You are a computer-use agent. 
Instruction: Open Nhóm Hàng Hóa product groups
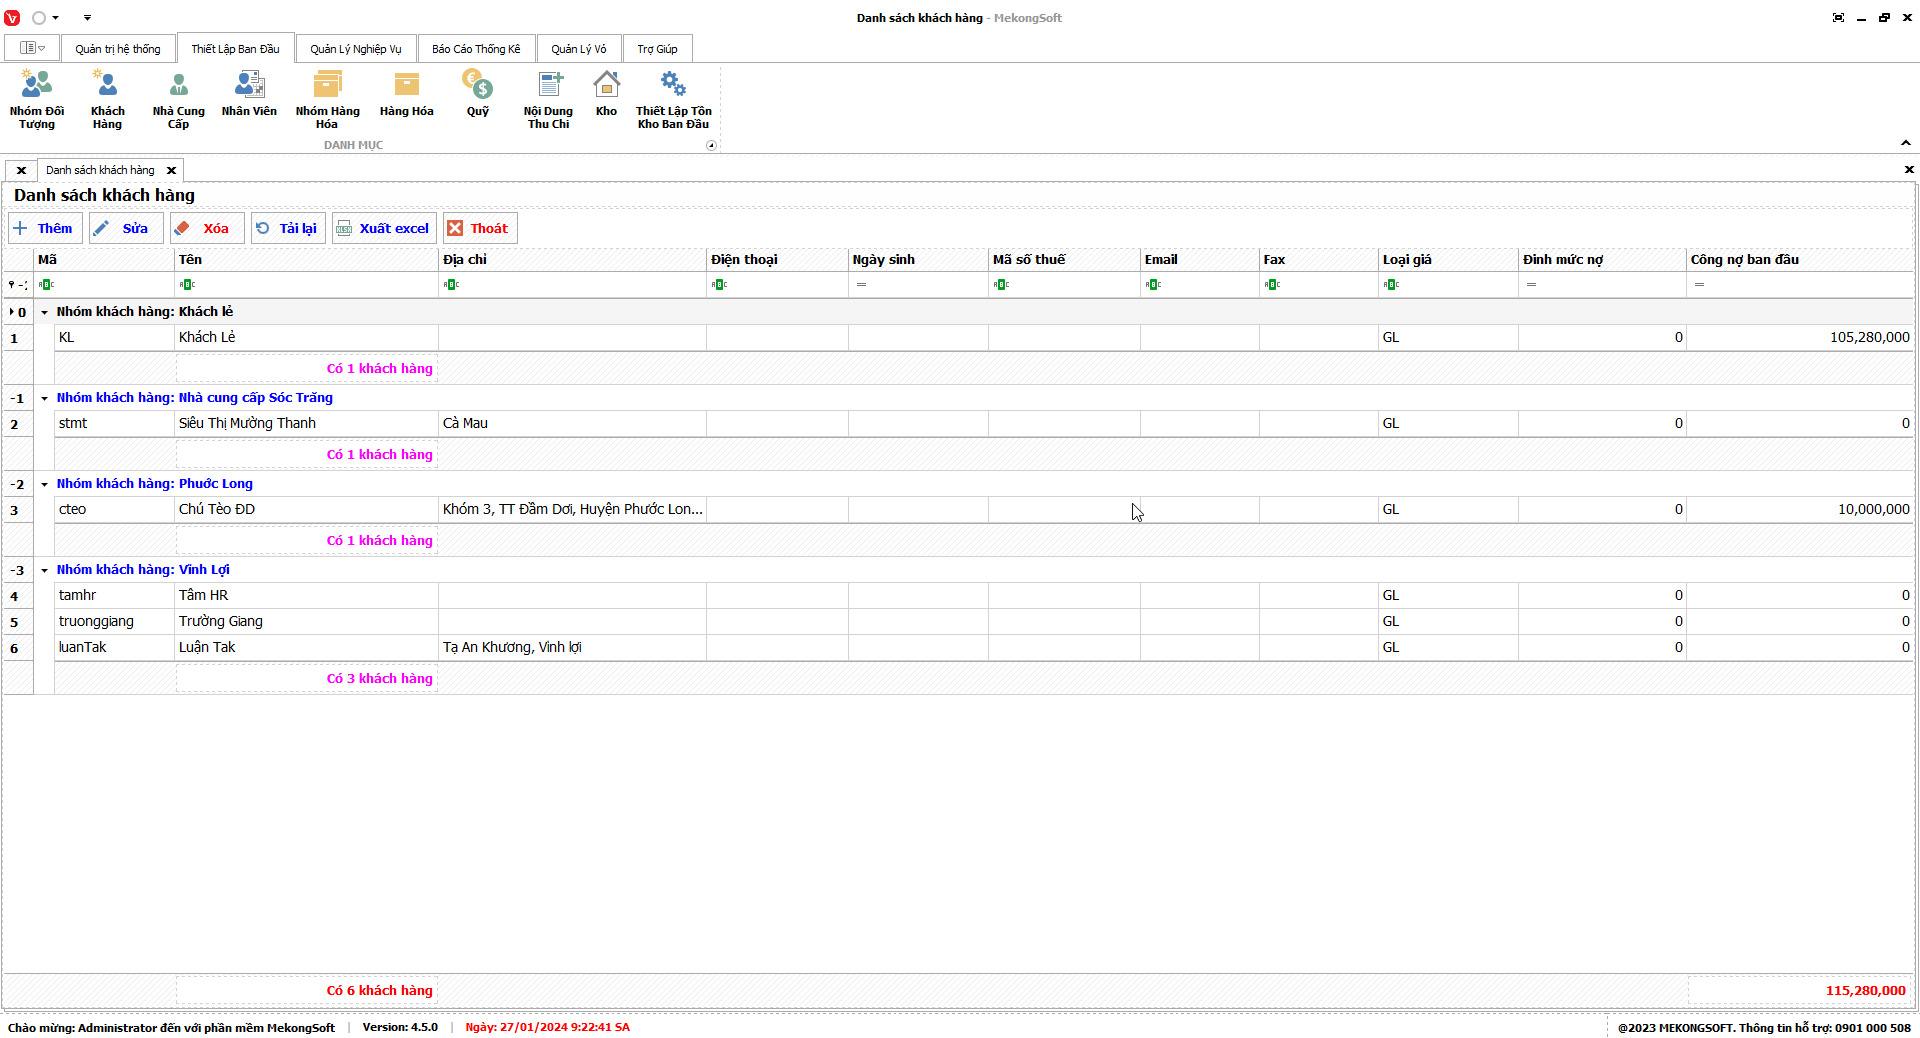click(x=327, y=100)
